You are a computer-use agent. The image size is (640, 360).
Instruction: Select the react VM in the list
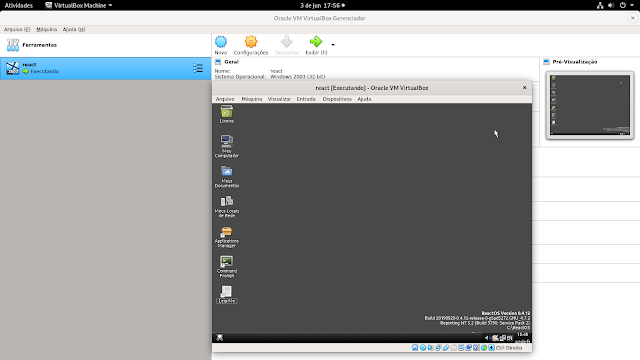click(105, 68)
